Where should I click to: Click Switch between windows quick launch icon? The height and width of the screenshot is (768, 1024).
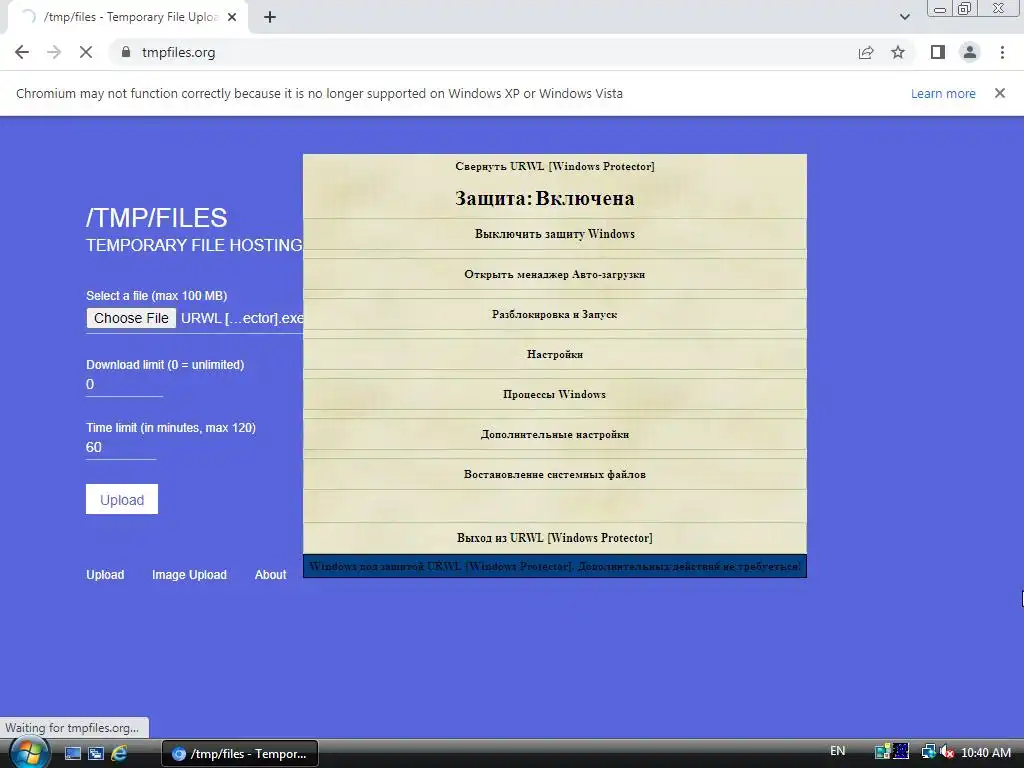[95, 754]
